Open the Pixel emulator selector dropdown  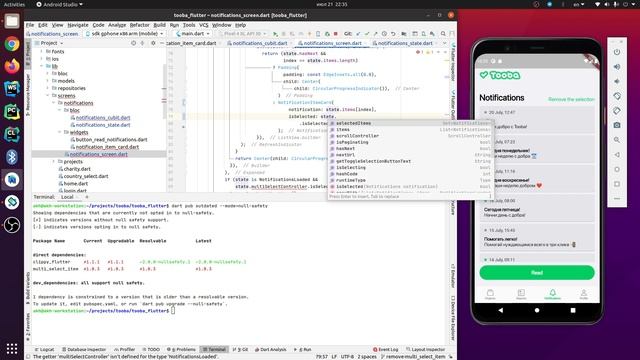[244, 34]
